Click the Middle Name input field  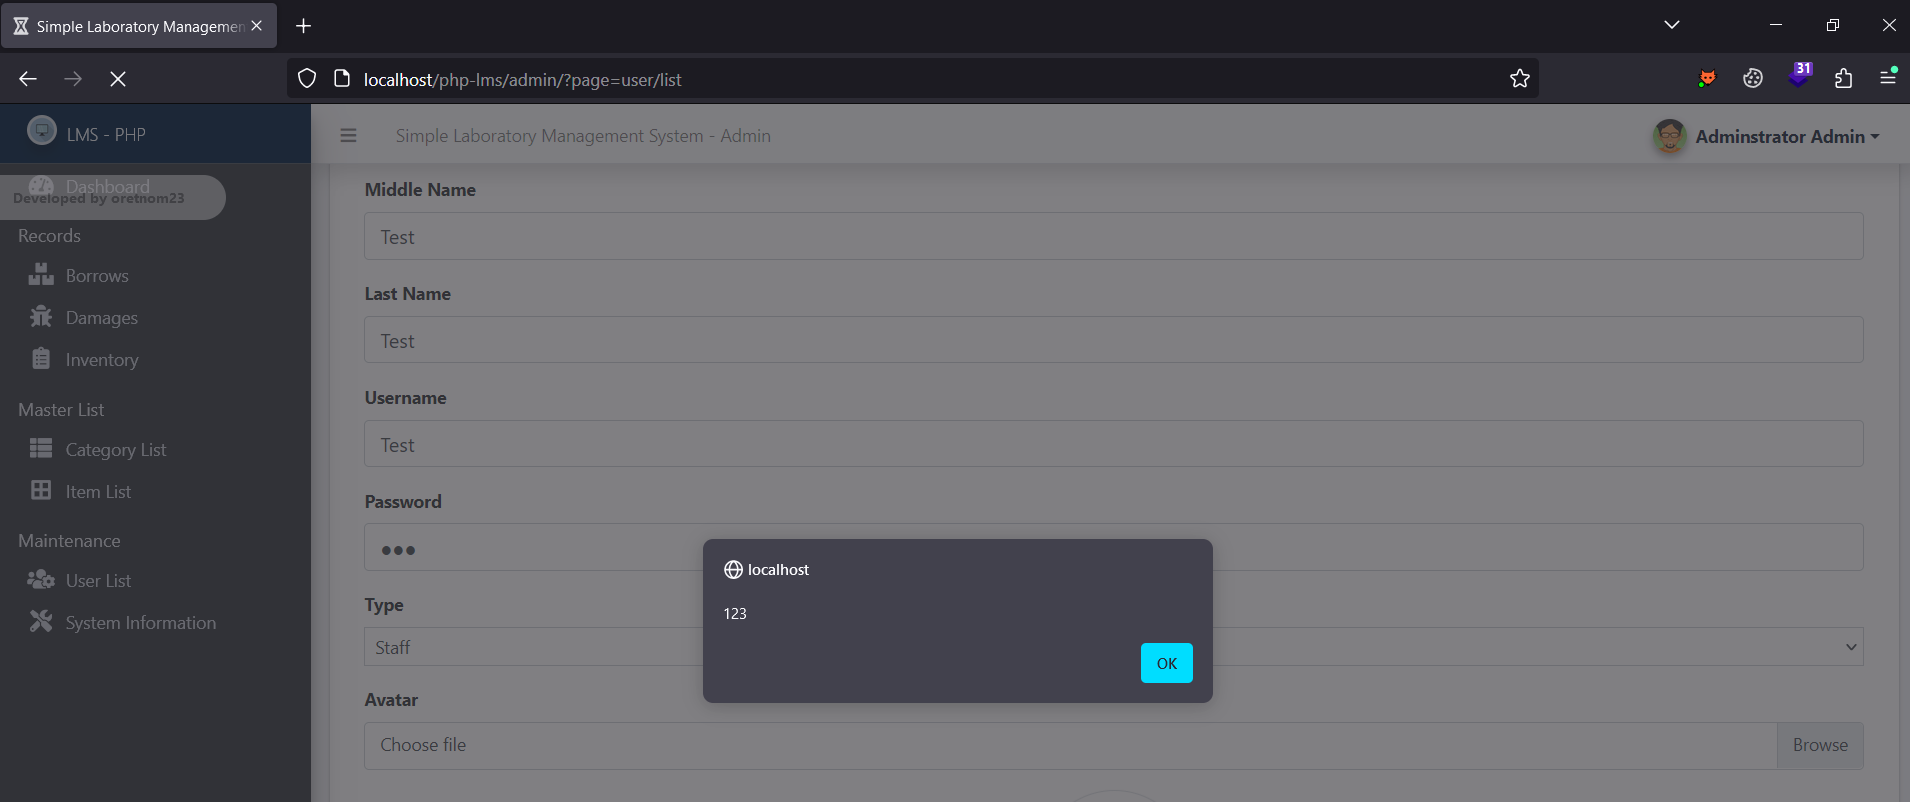1113,236
